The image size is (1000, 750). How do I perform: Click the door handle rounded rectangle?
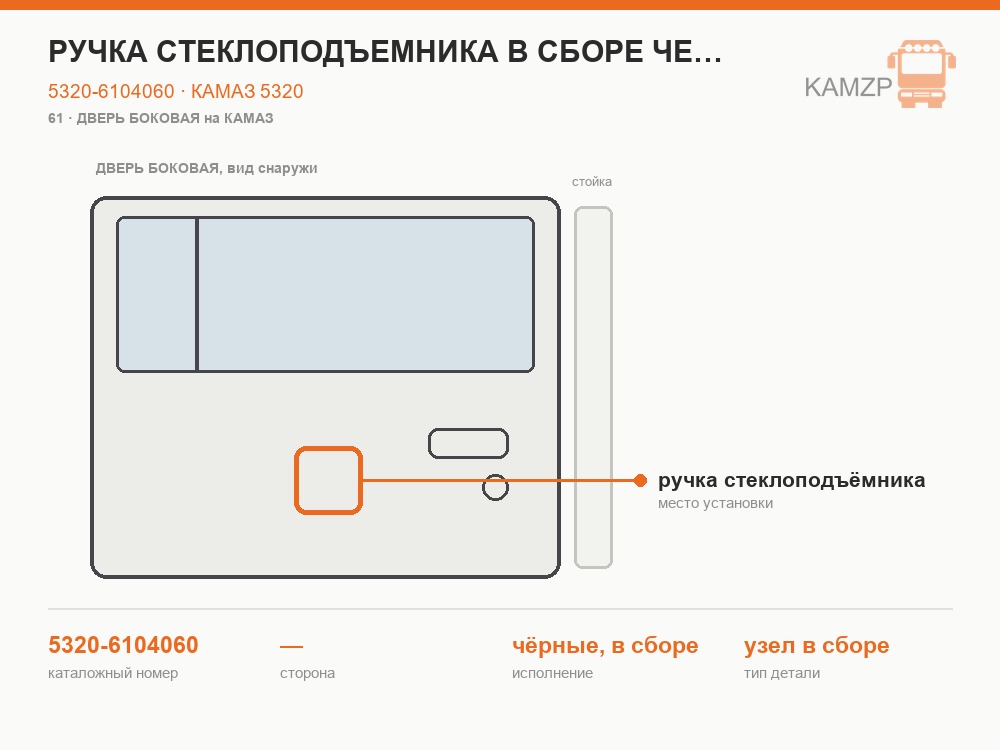[x=468, y=443]
